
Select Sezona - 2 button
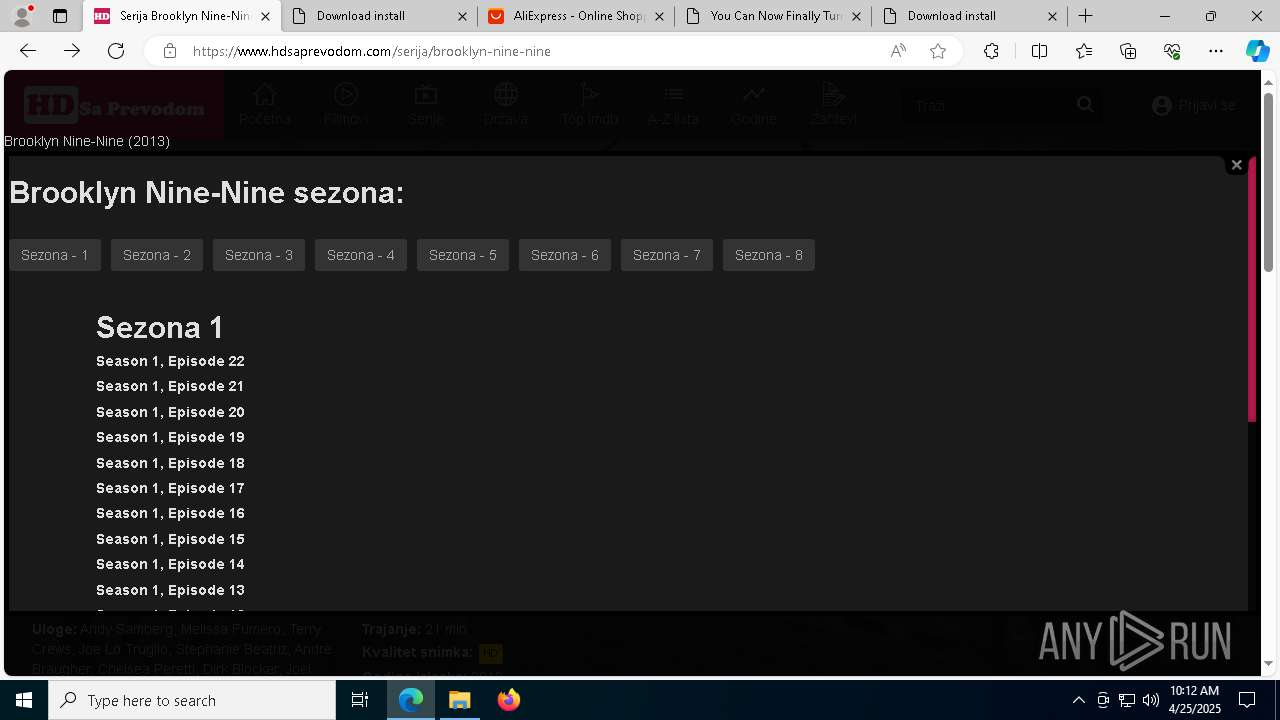157,255
